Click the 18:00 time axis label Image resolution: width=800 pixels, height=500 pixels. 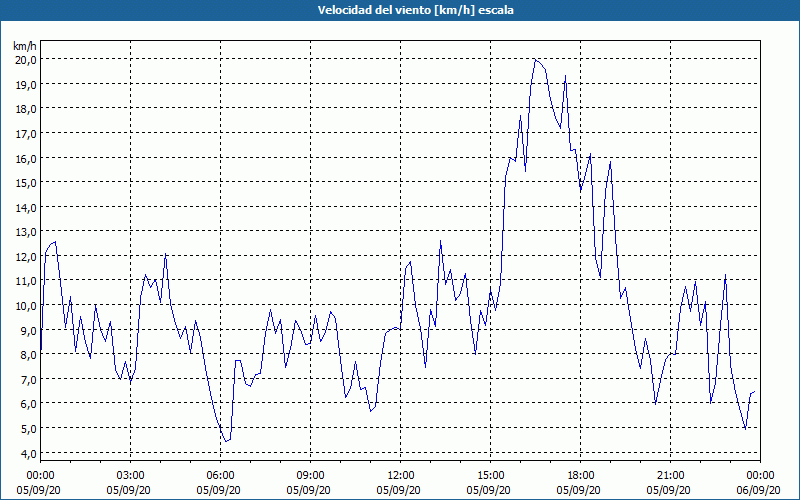[581, 476]
